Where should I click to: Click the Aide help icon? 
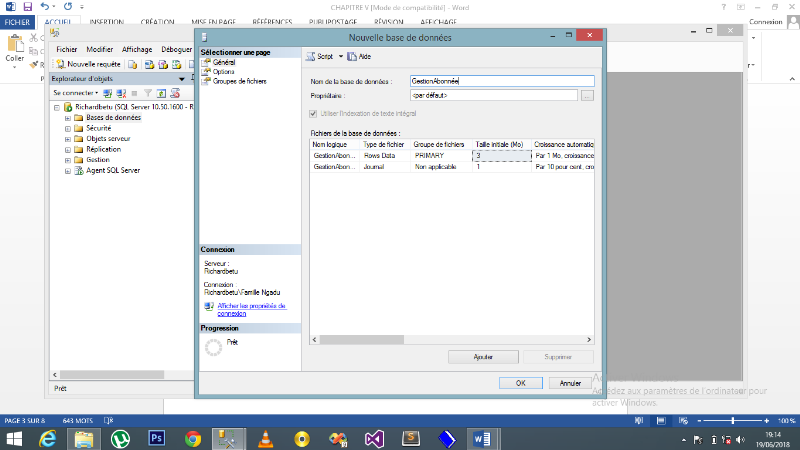coord(352,57)
